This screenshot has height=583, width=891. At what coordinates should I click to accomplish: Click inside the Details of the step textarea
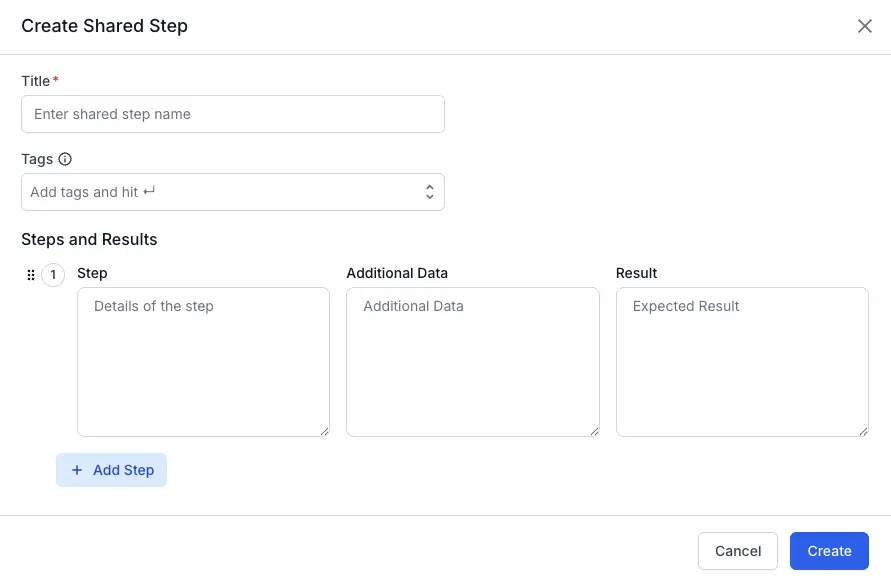click(x=203, y=360)
